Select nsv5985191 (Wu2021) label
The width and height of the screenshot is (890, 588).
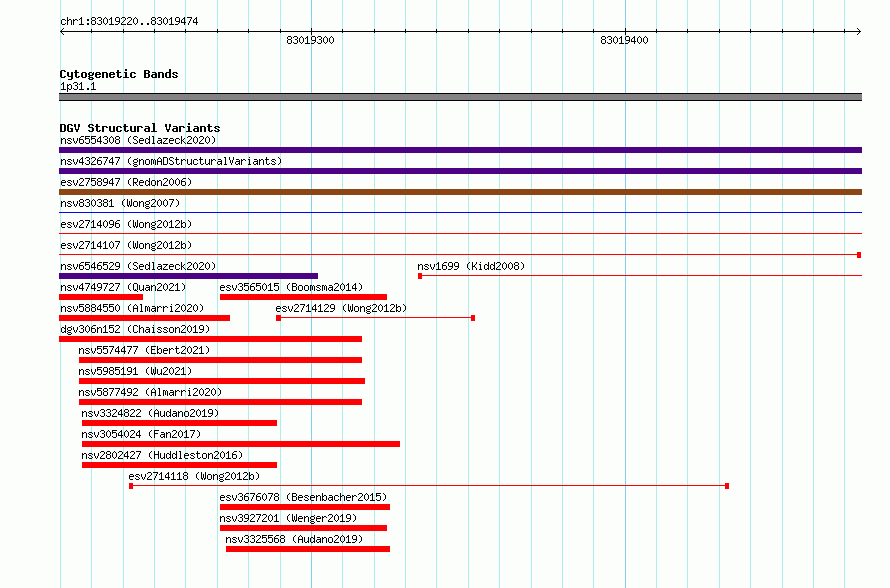(135, 371)
